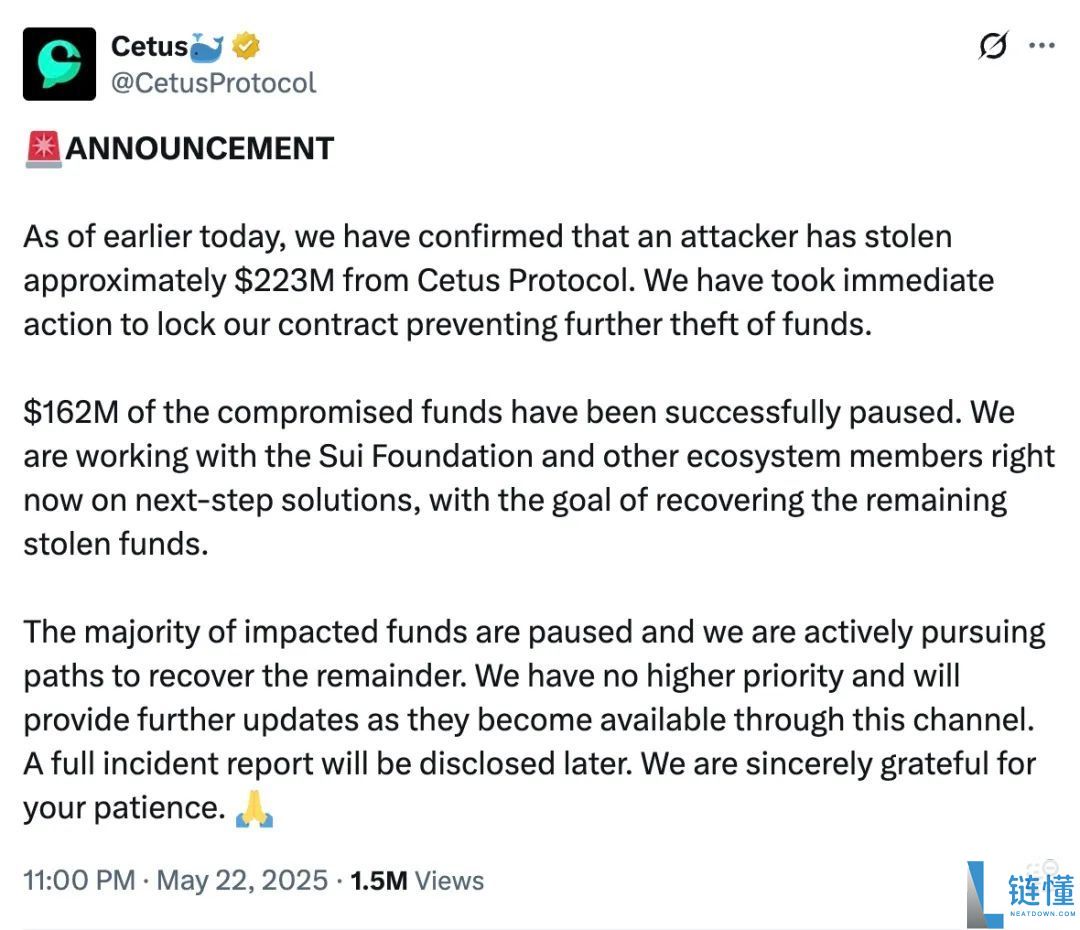Image resolution: width=1080 pixels, height=930 pixels.
Task: Click the NEATDOWN.COM watermark text
Action: [x=1041, y=913]
